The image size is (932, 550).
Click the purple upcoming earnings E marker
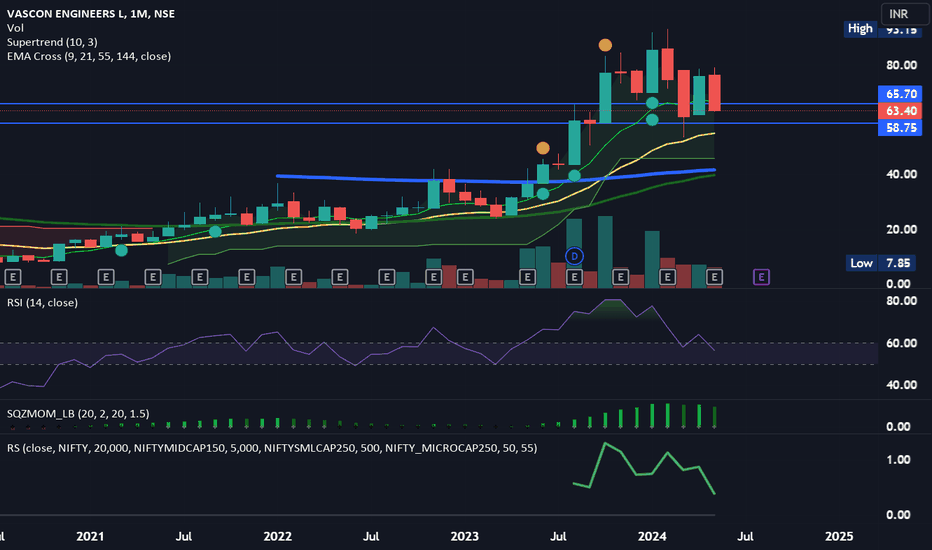[761, 277]
